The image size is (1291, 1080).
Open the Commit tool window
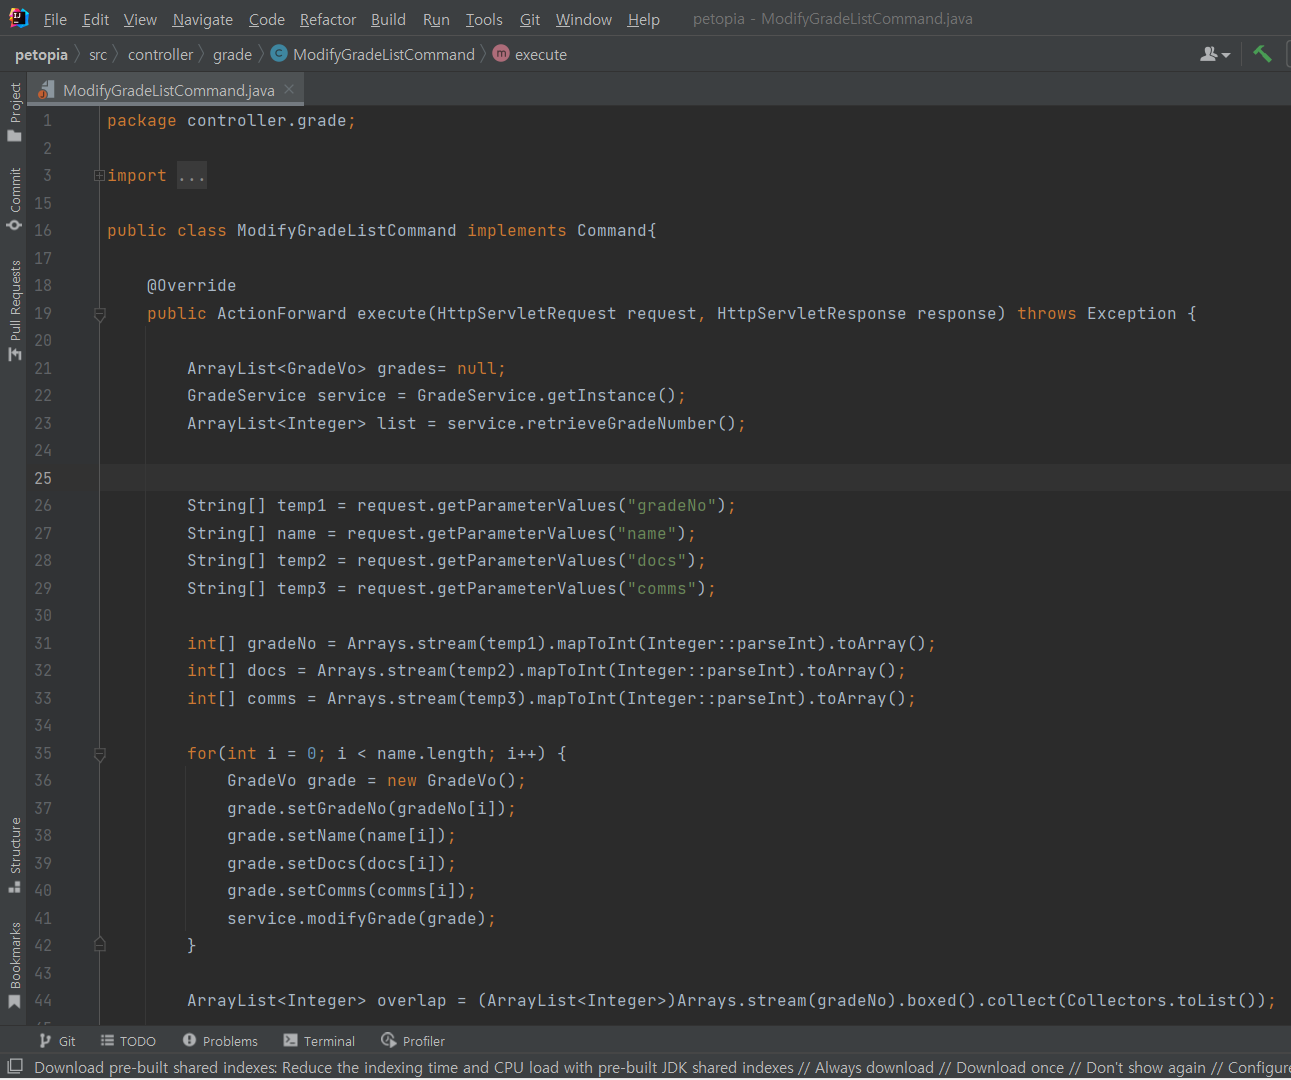click(x=15, y=199)
